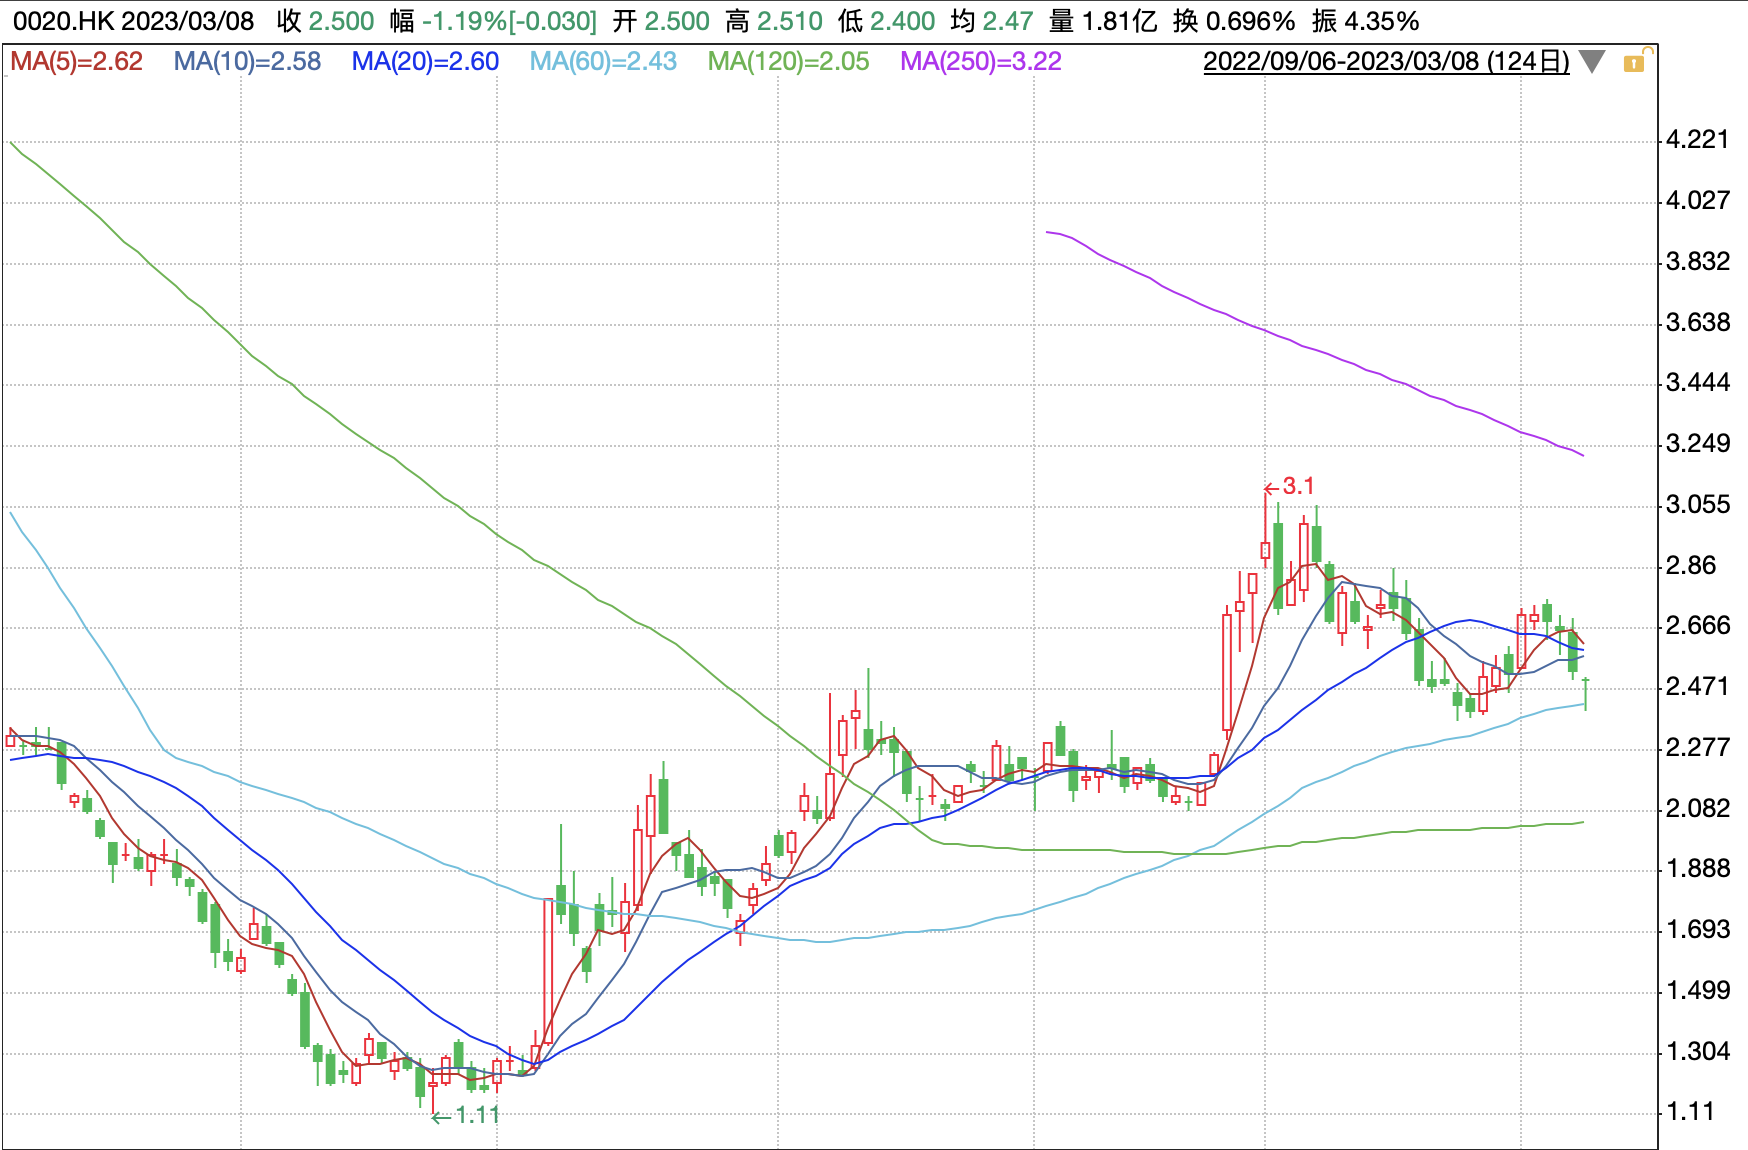
Task: Select the red MA(5)=2.62 legend label
Action: click(x=77, y=62)
